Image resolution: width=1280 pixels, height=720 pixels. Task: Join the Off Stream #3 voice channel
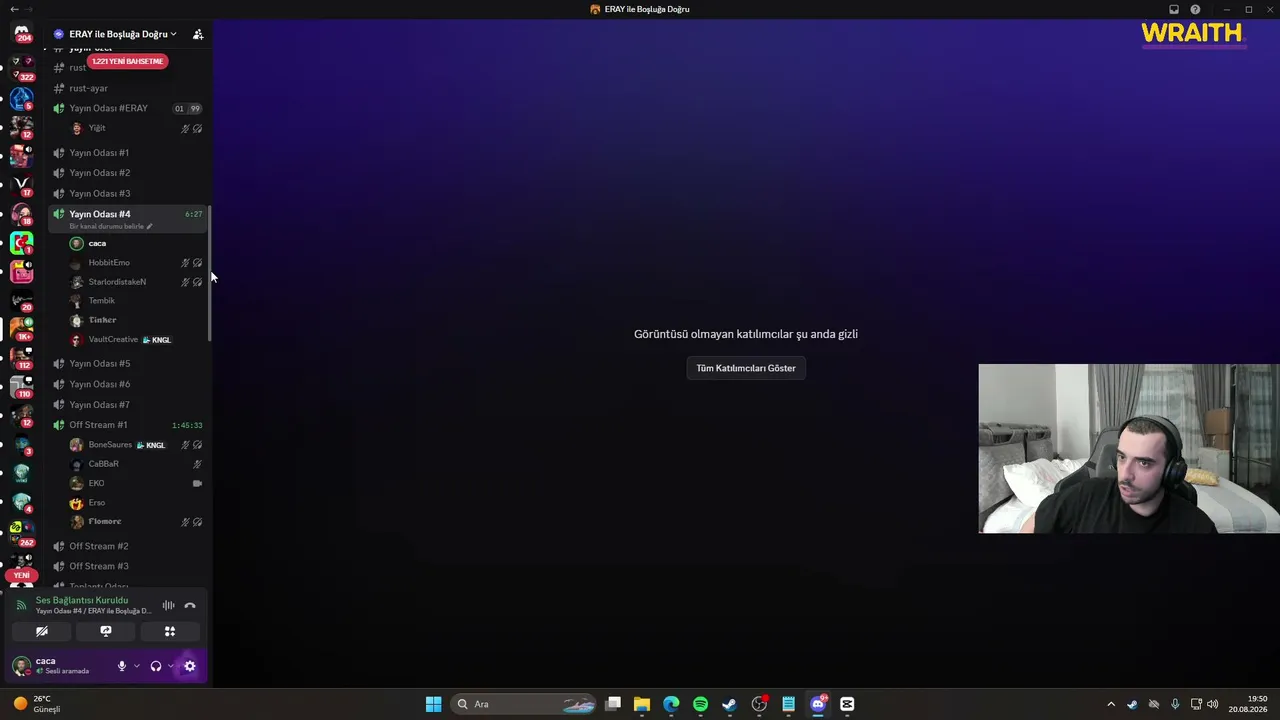[x=128, y=566]
